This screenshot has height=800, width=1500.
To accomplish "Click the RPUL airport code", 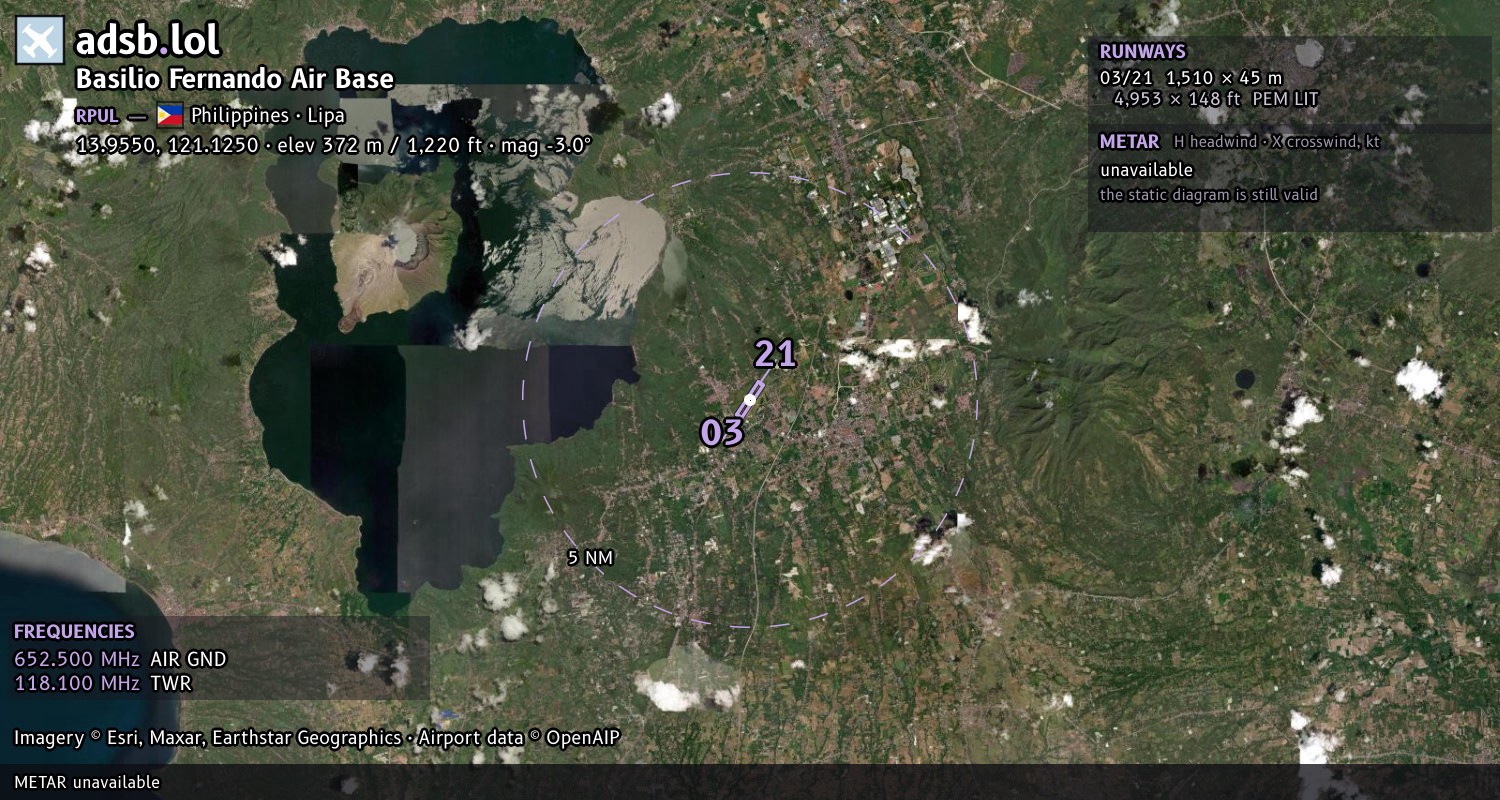I will point(97,115).
